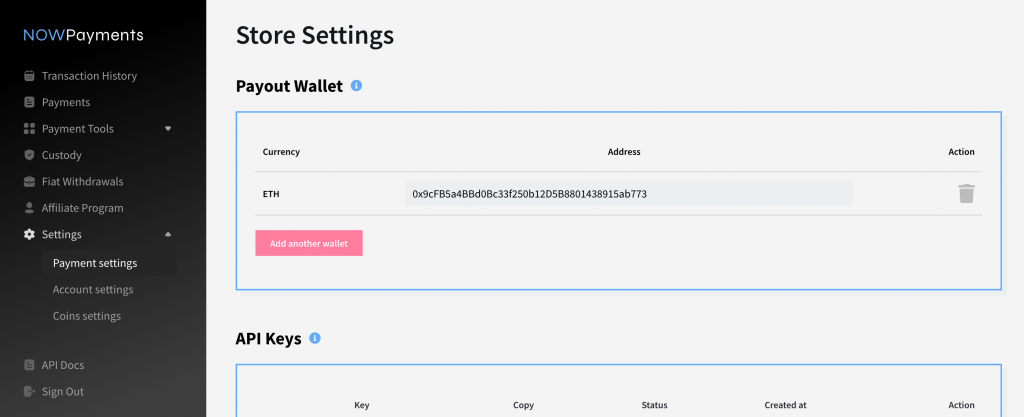Click the Payments sidebar icon
The height and width of the screenshot is (417, 1024).
coord(30,102)
